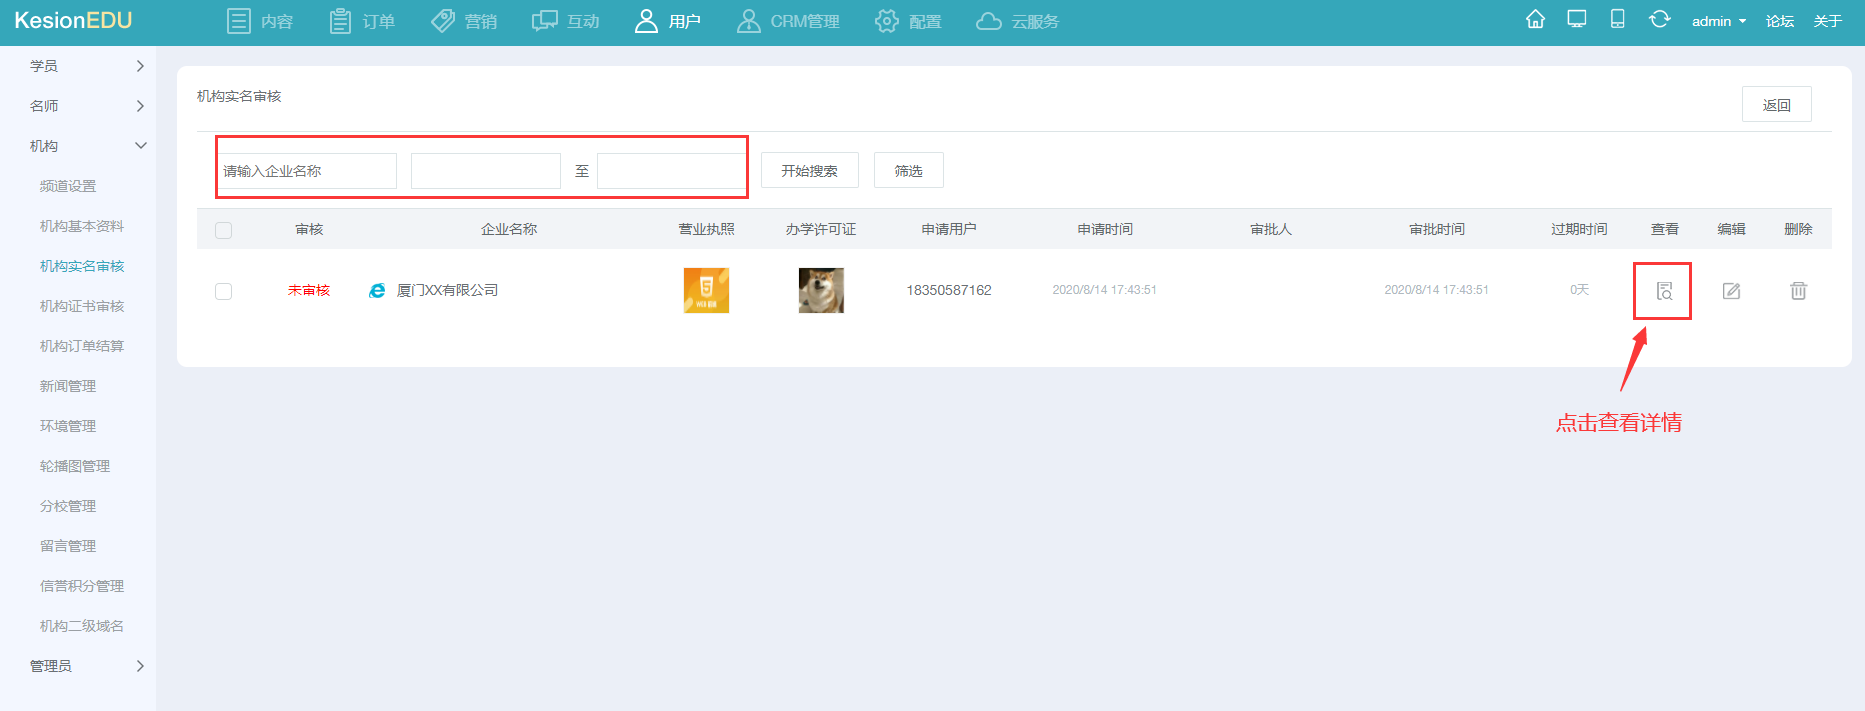Viewport: 1865px width, 711px height.
Task: Click the 返回 button
Action: point(1776,105)
